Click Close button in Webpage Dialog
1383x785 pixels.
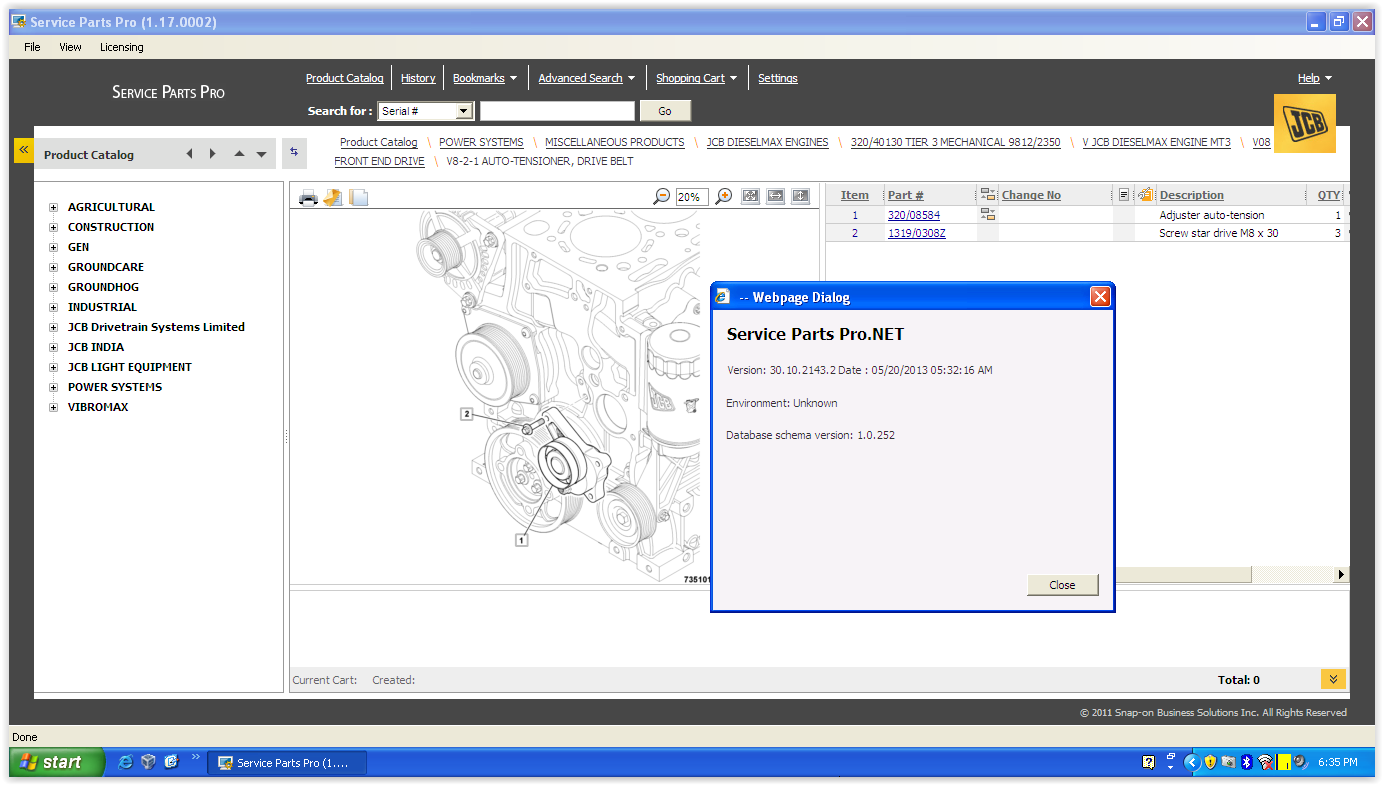click(1062, 585)
